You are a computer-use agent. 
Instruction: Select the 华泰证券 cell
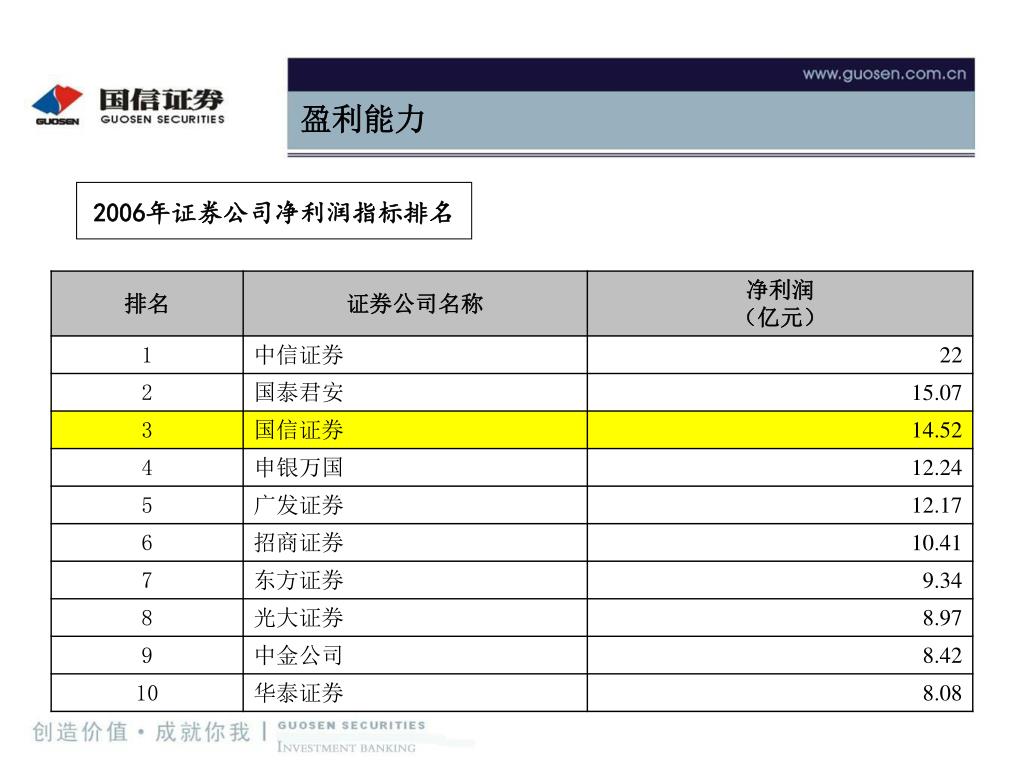pyautogui.click(x=415, y=693)
